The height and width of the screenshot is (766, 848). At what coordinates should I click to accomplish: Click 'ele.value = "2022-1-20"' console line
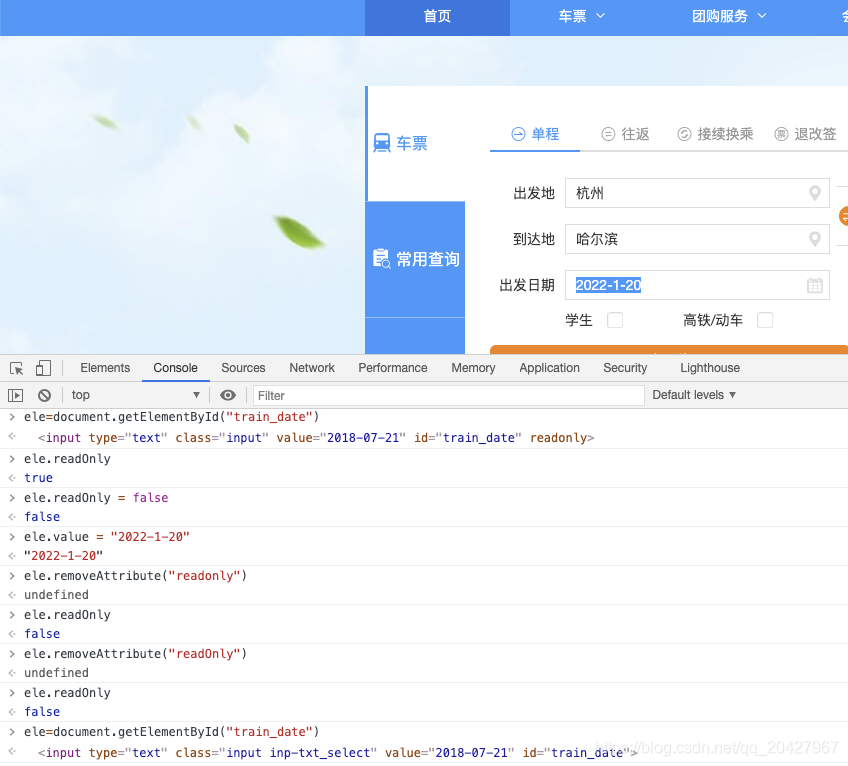107,537
